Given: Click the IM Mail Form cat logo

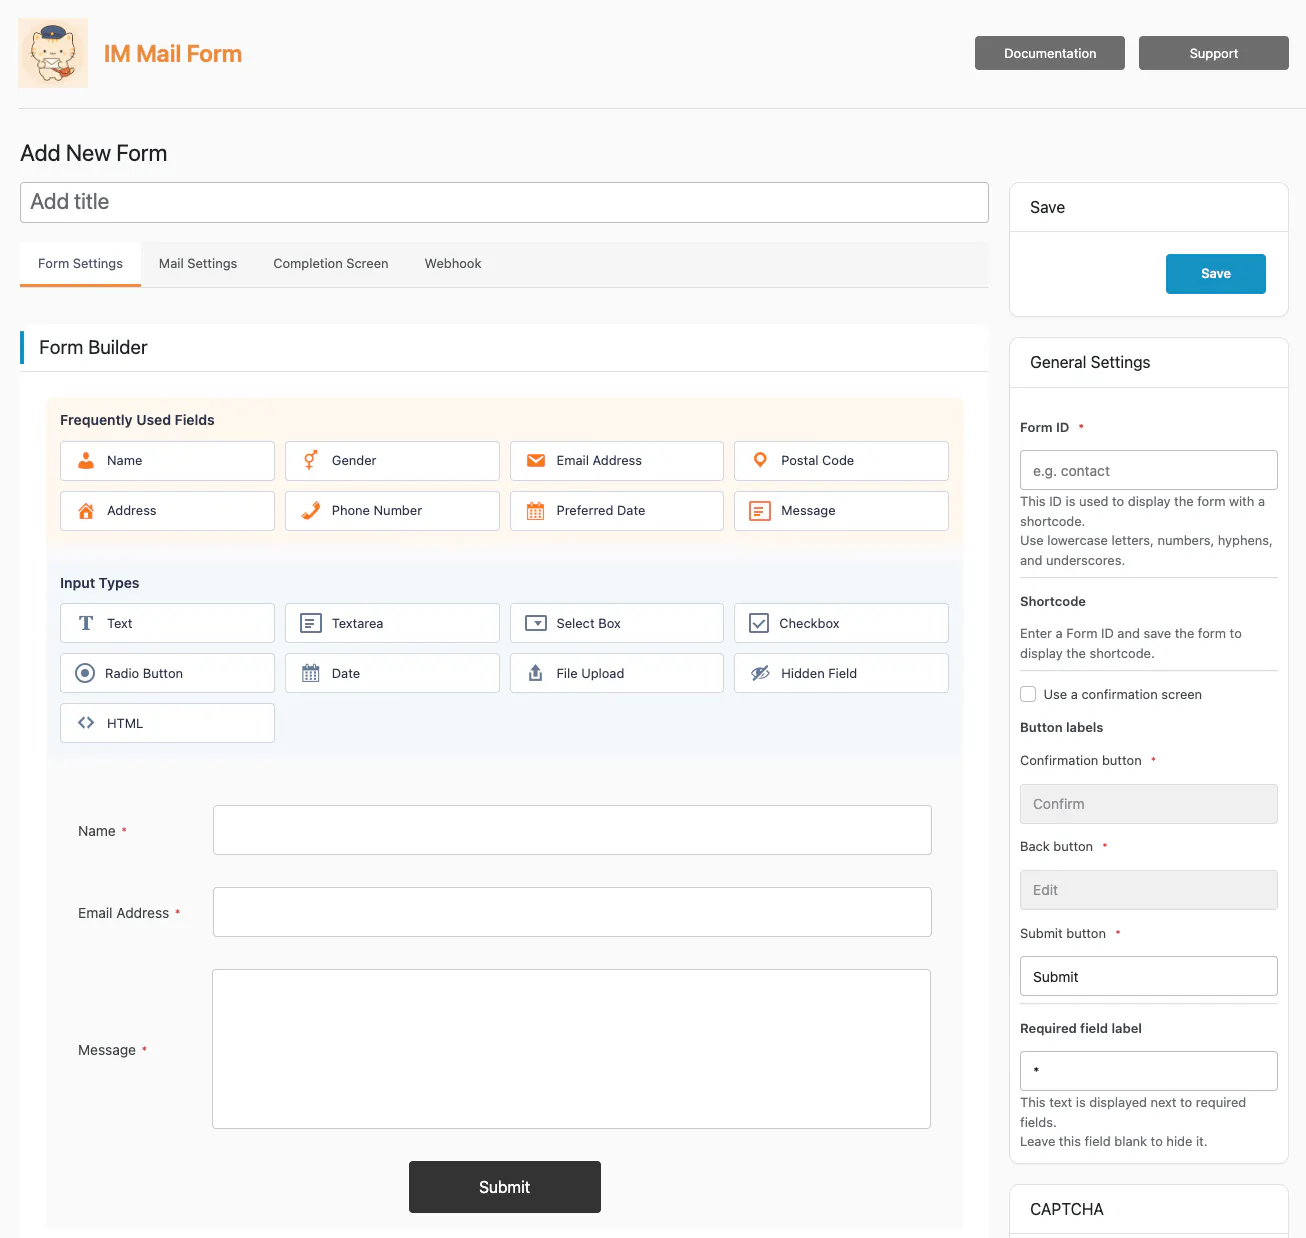Looking at the screenshot, I should coord(53,53).
